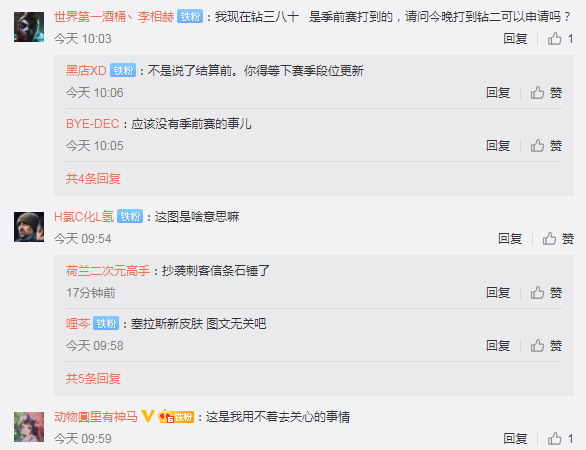Reply to 荷兰二次元高手's comment
The width and height of the screenshot is (586, 450).
point(498,292)
